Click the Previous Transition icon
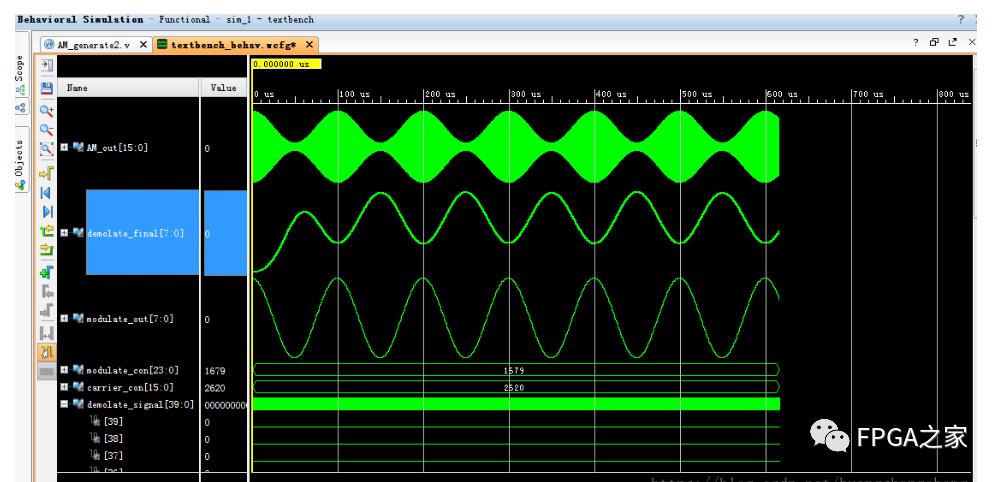The width and height of the screenshot is (1001, 482). coord(46,231)
